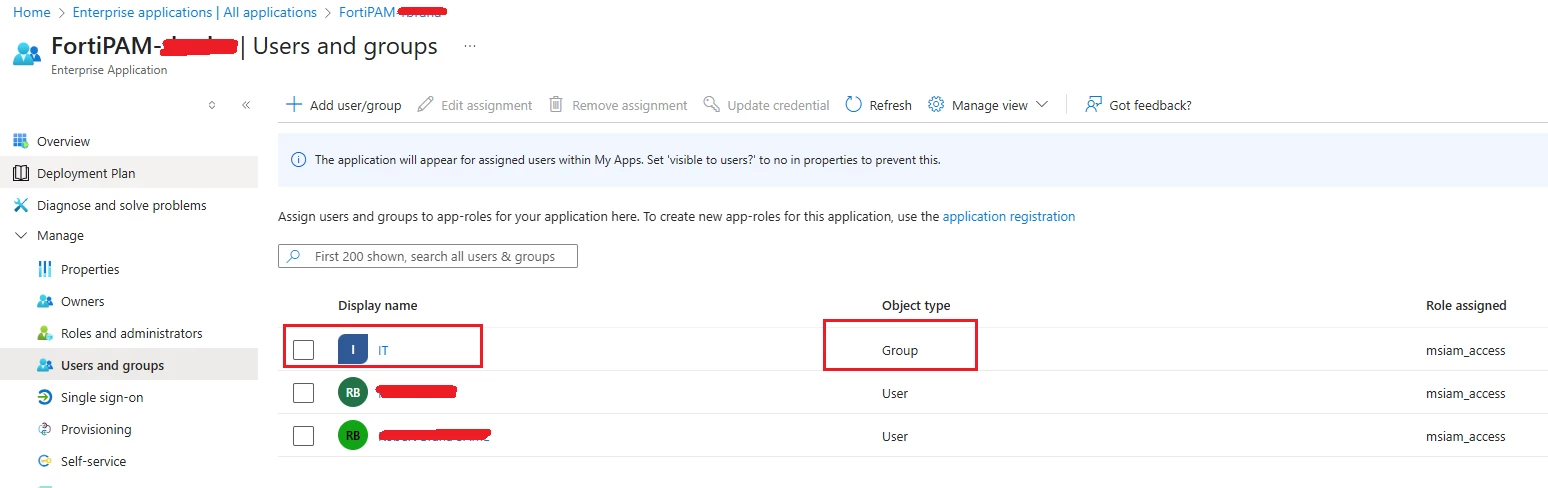The width and height of the screenshot is (1548, 488).
Task: Click Refresh button label
Action: click(x=890, y=105)
